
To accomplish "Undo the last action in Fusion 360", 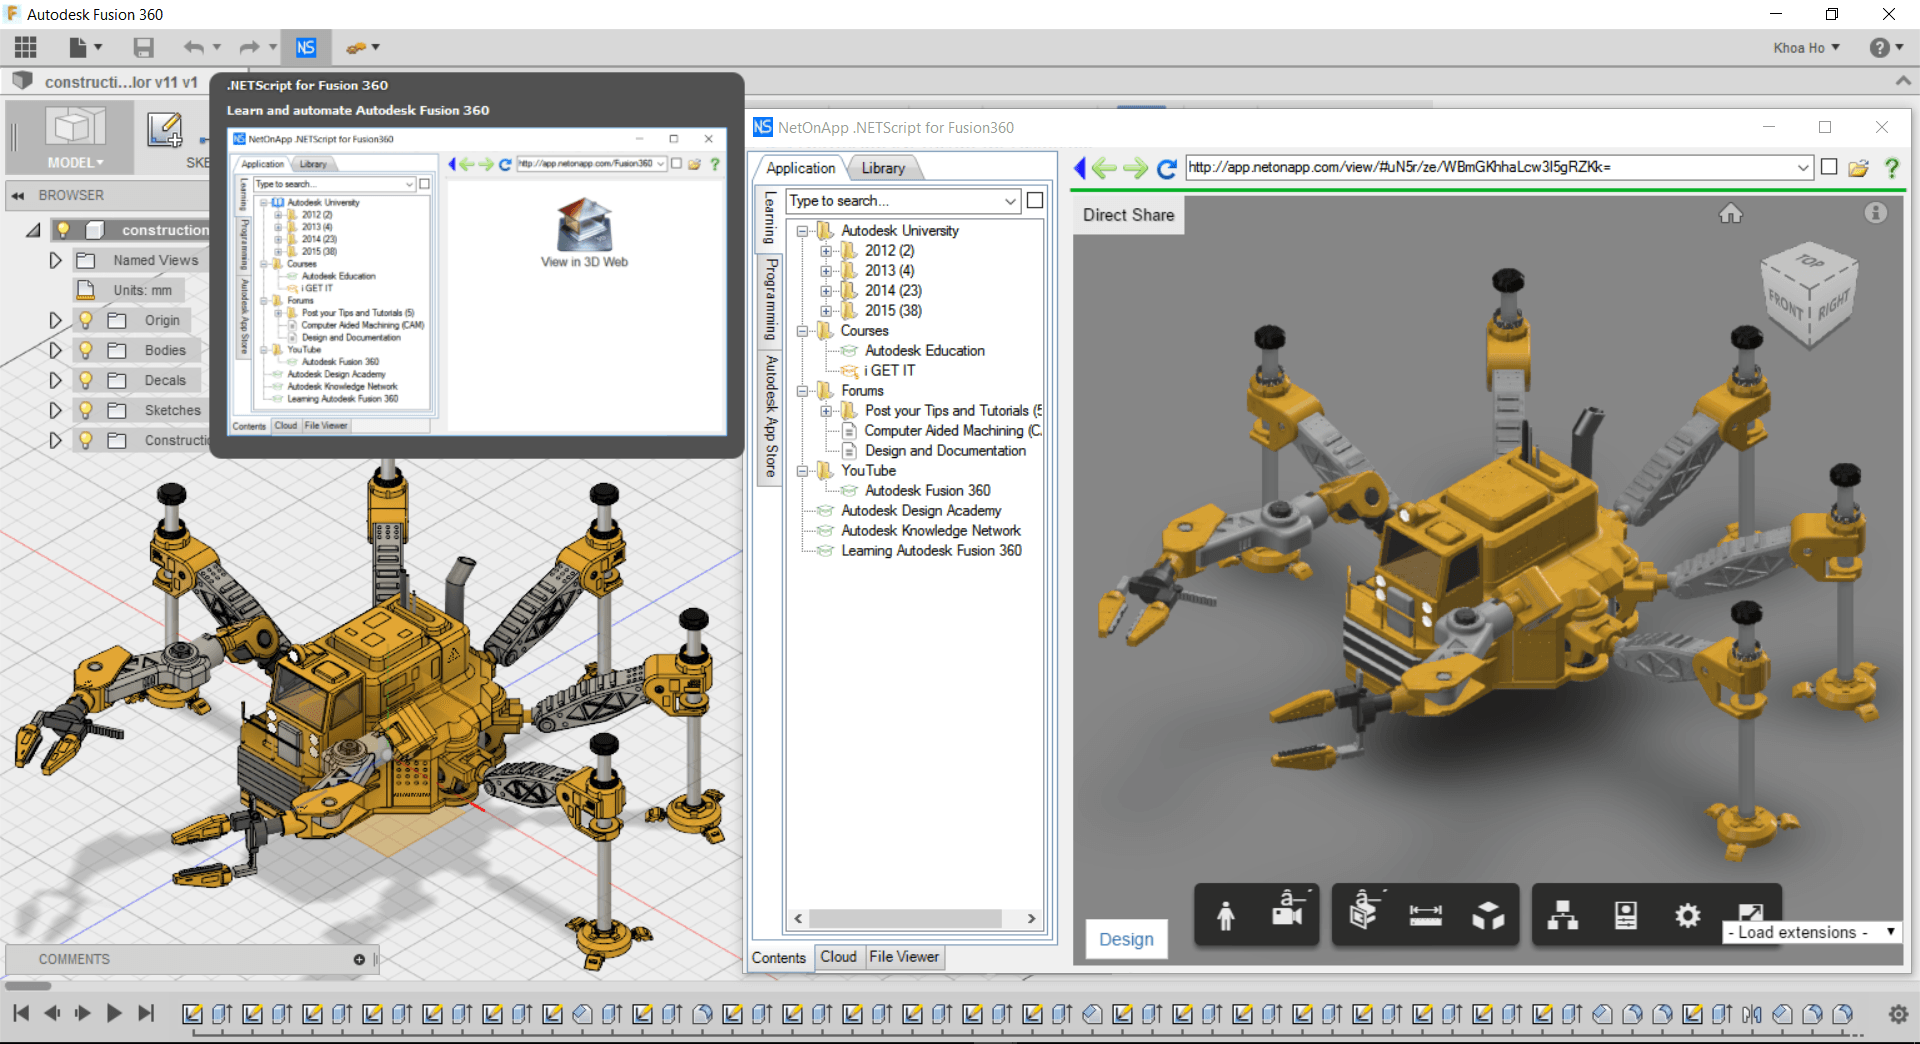I will point(194,47).
